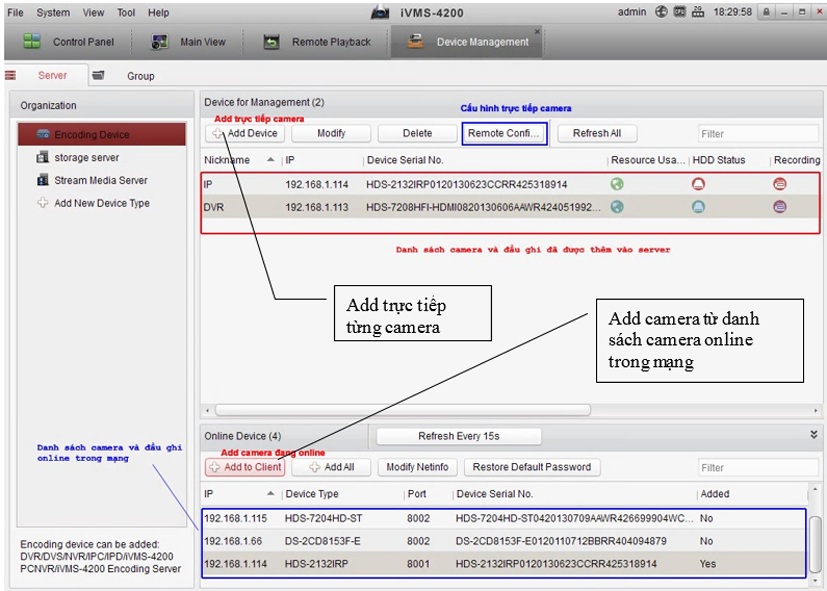
Task: Click HDD Status icon for IP device
Action: tap(698, 184)
